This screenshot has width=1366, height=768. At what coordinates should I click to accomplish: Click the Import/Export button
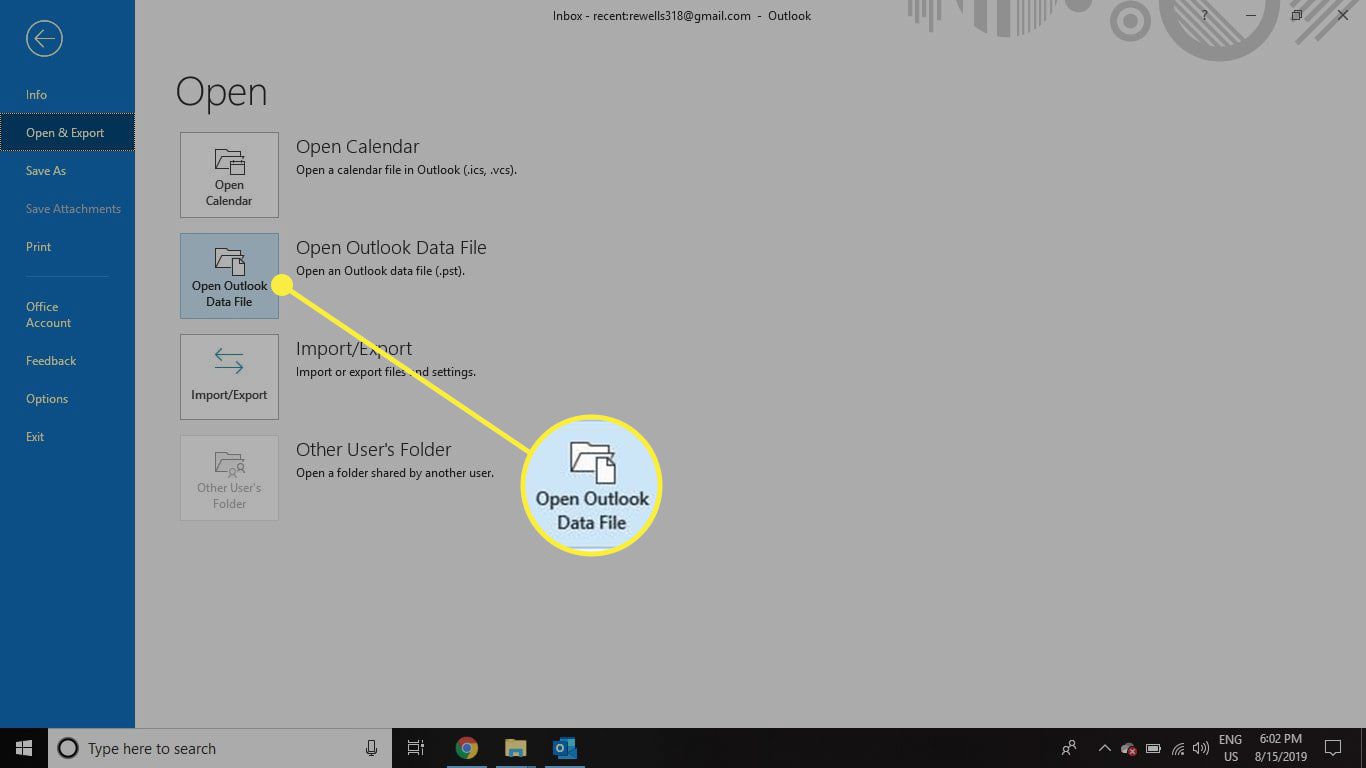pos(229,377)
